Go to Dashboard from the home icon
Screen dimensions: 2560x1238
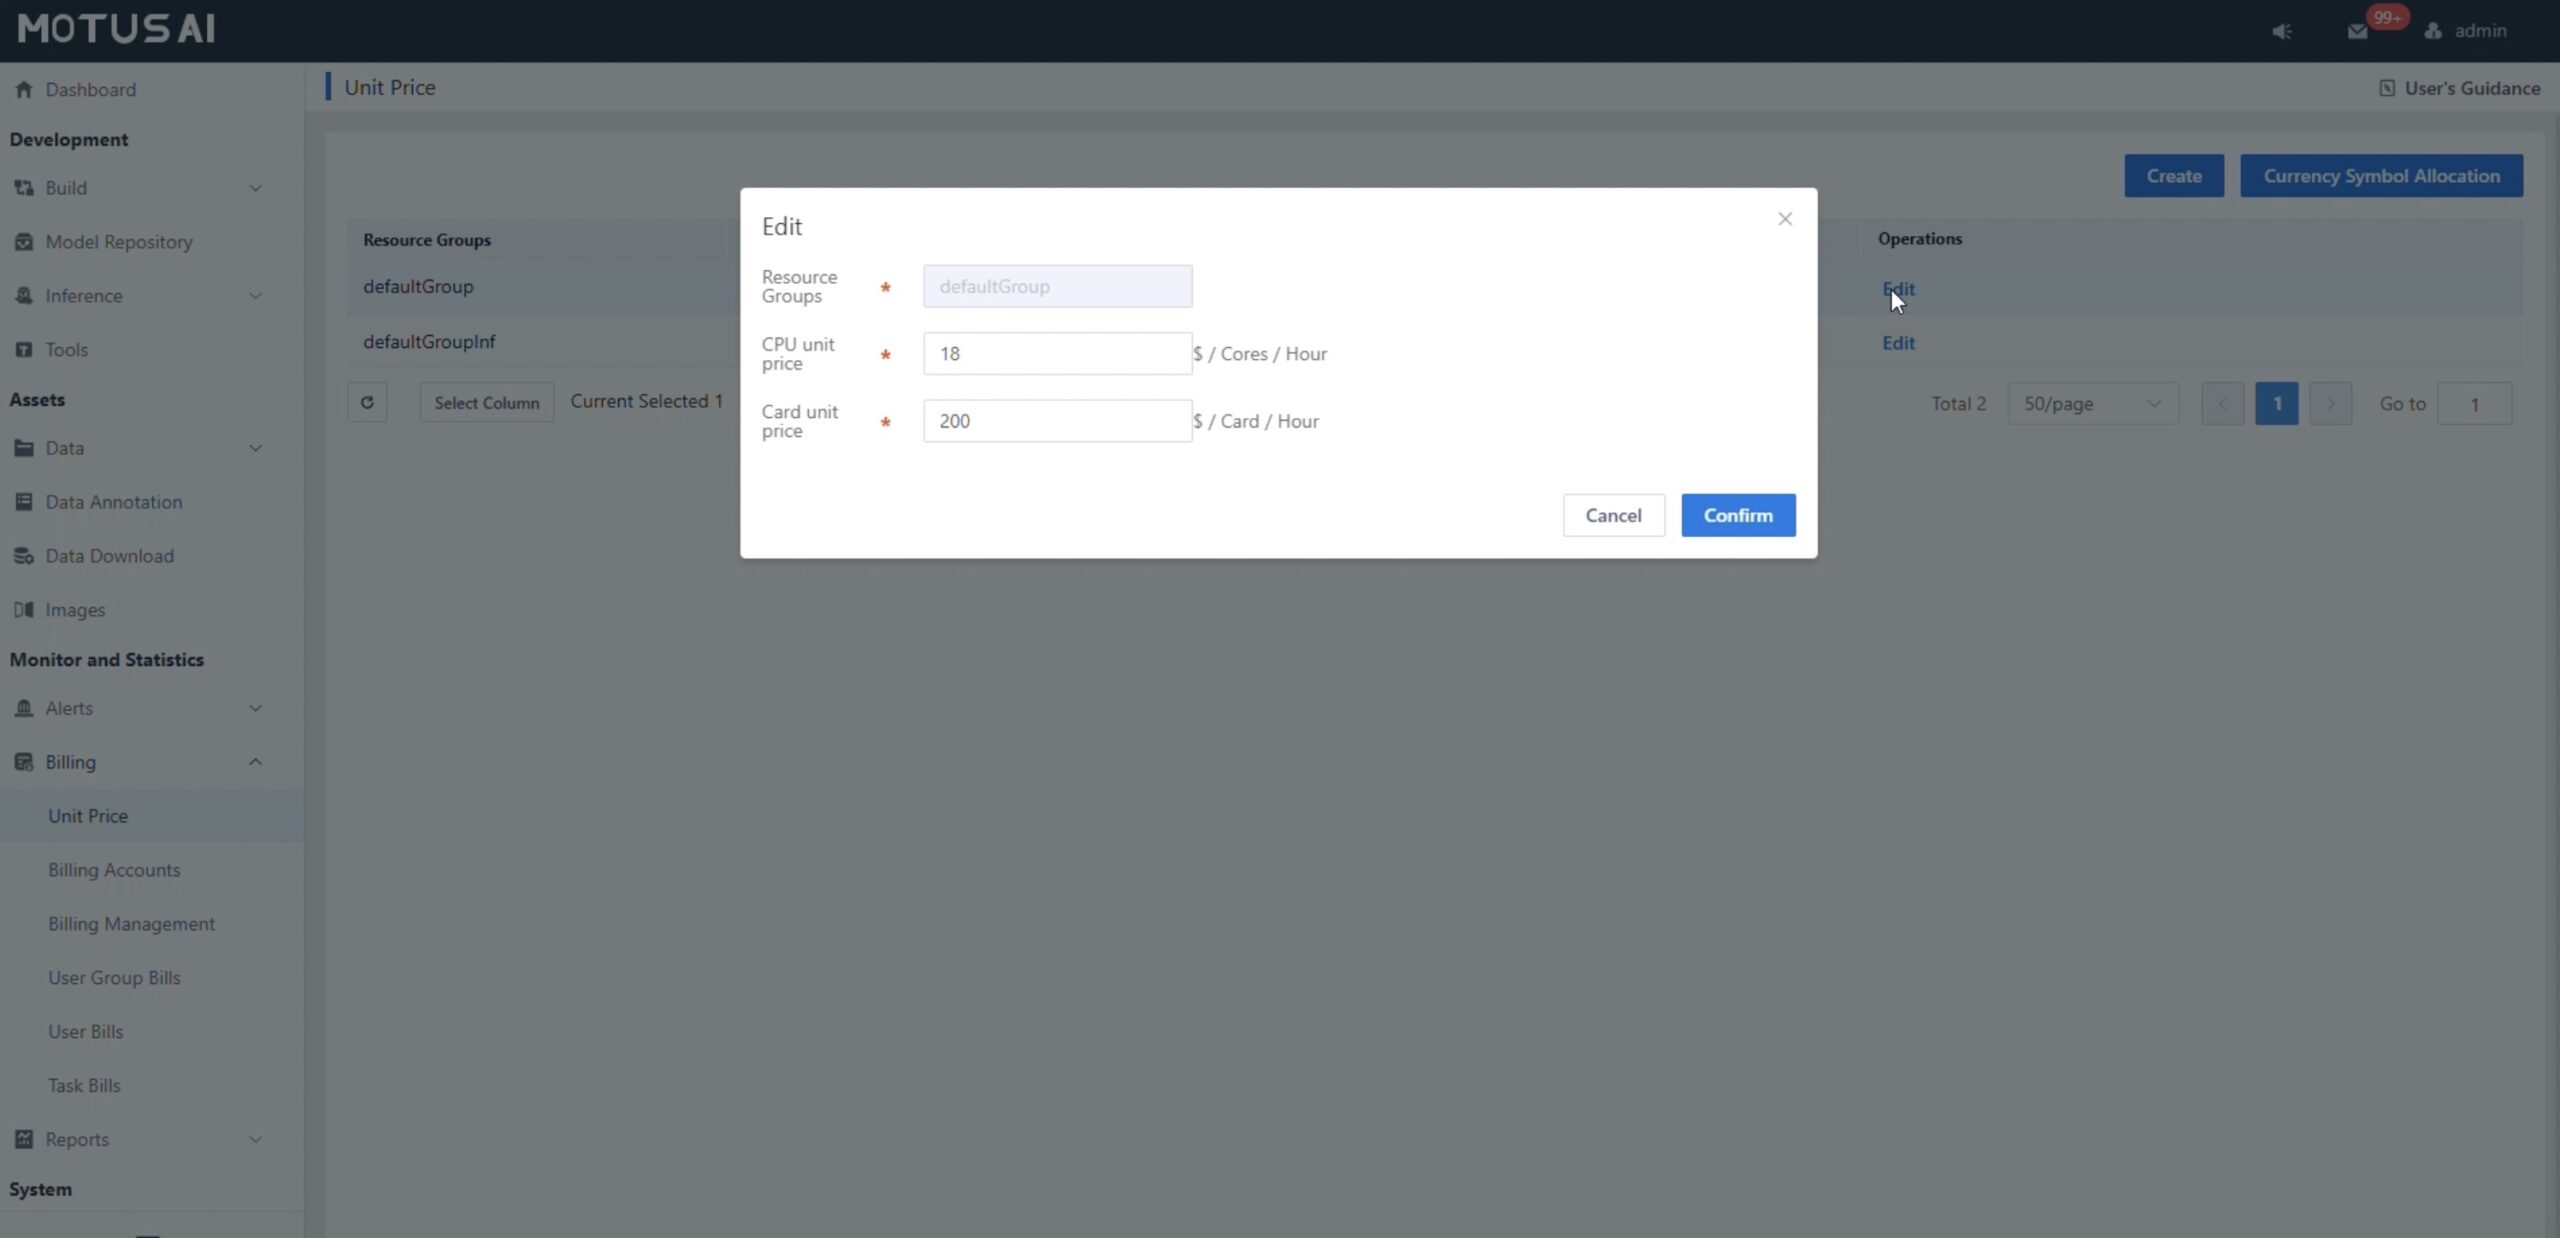(x=24, y=89)
